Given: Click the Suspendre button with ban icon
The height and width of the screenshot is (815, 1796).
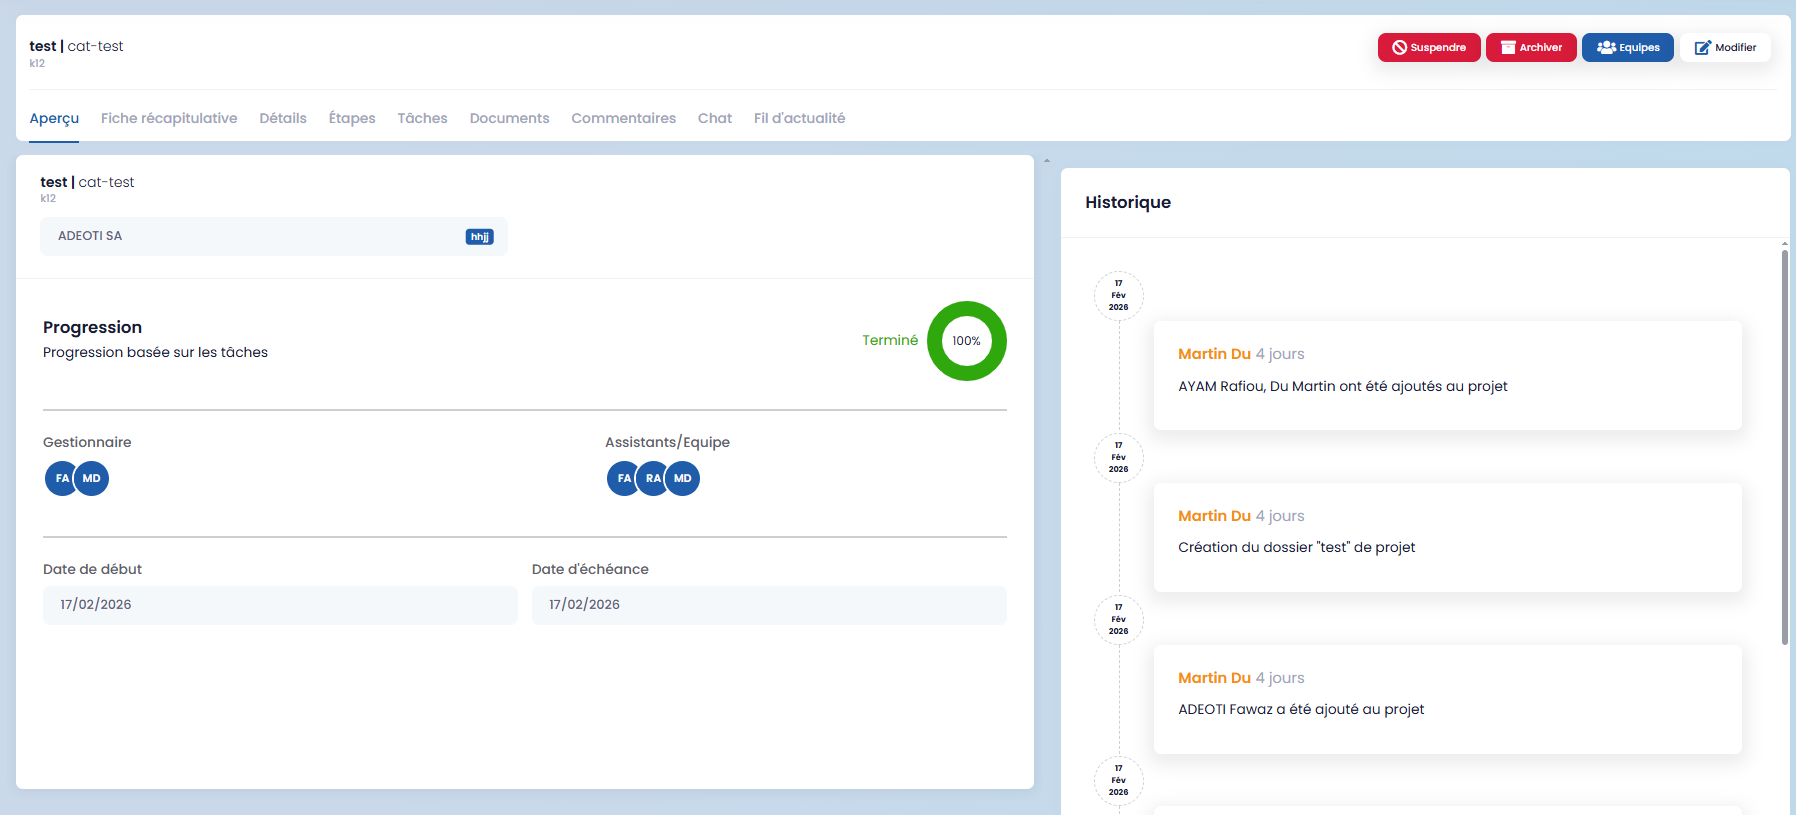Looking at the screenshot, I should 1428,48.
